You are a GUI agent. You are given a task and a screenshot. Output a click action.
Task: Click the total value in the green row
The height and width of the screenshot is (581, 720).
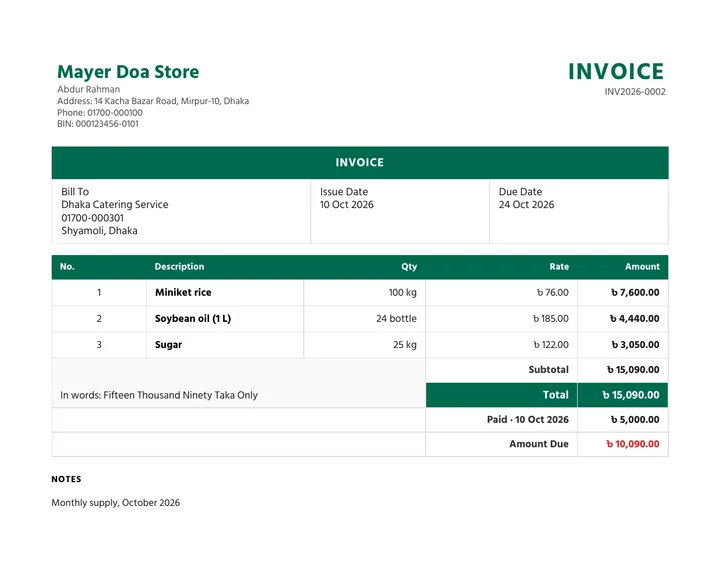click(x=631, y=395)
